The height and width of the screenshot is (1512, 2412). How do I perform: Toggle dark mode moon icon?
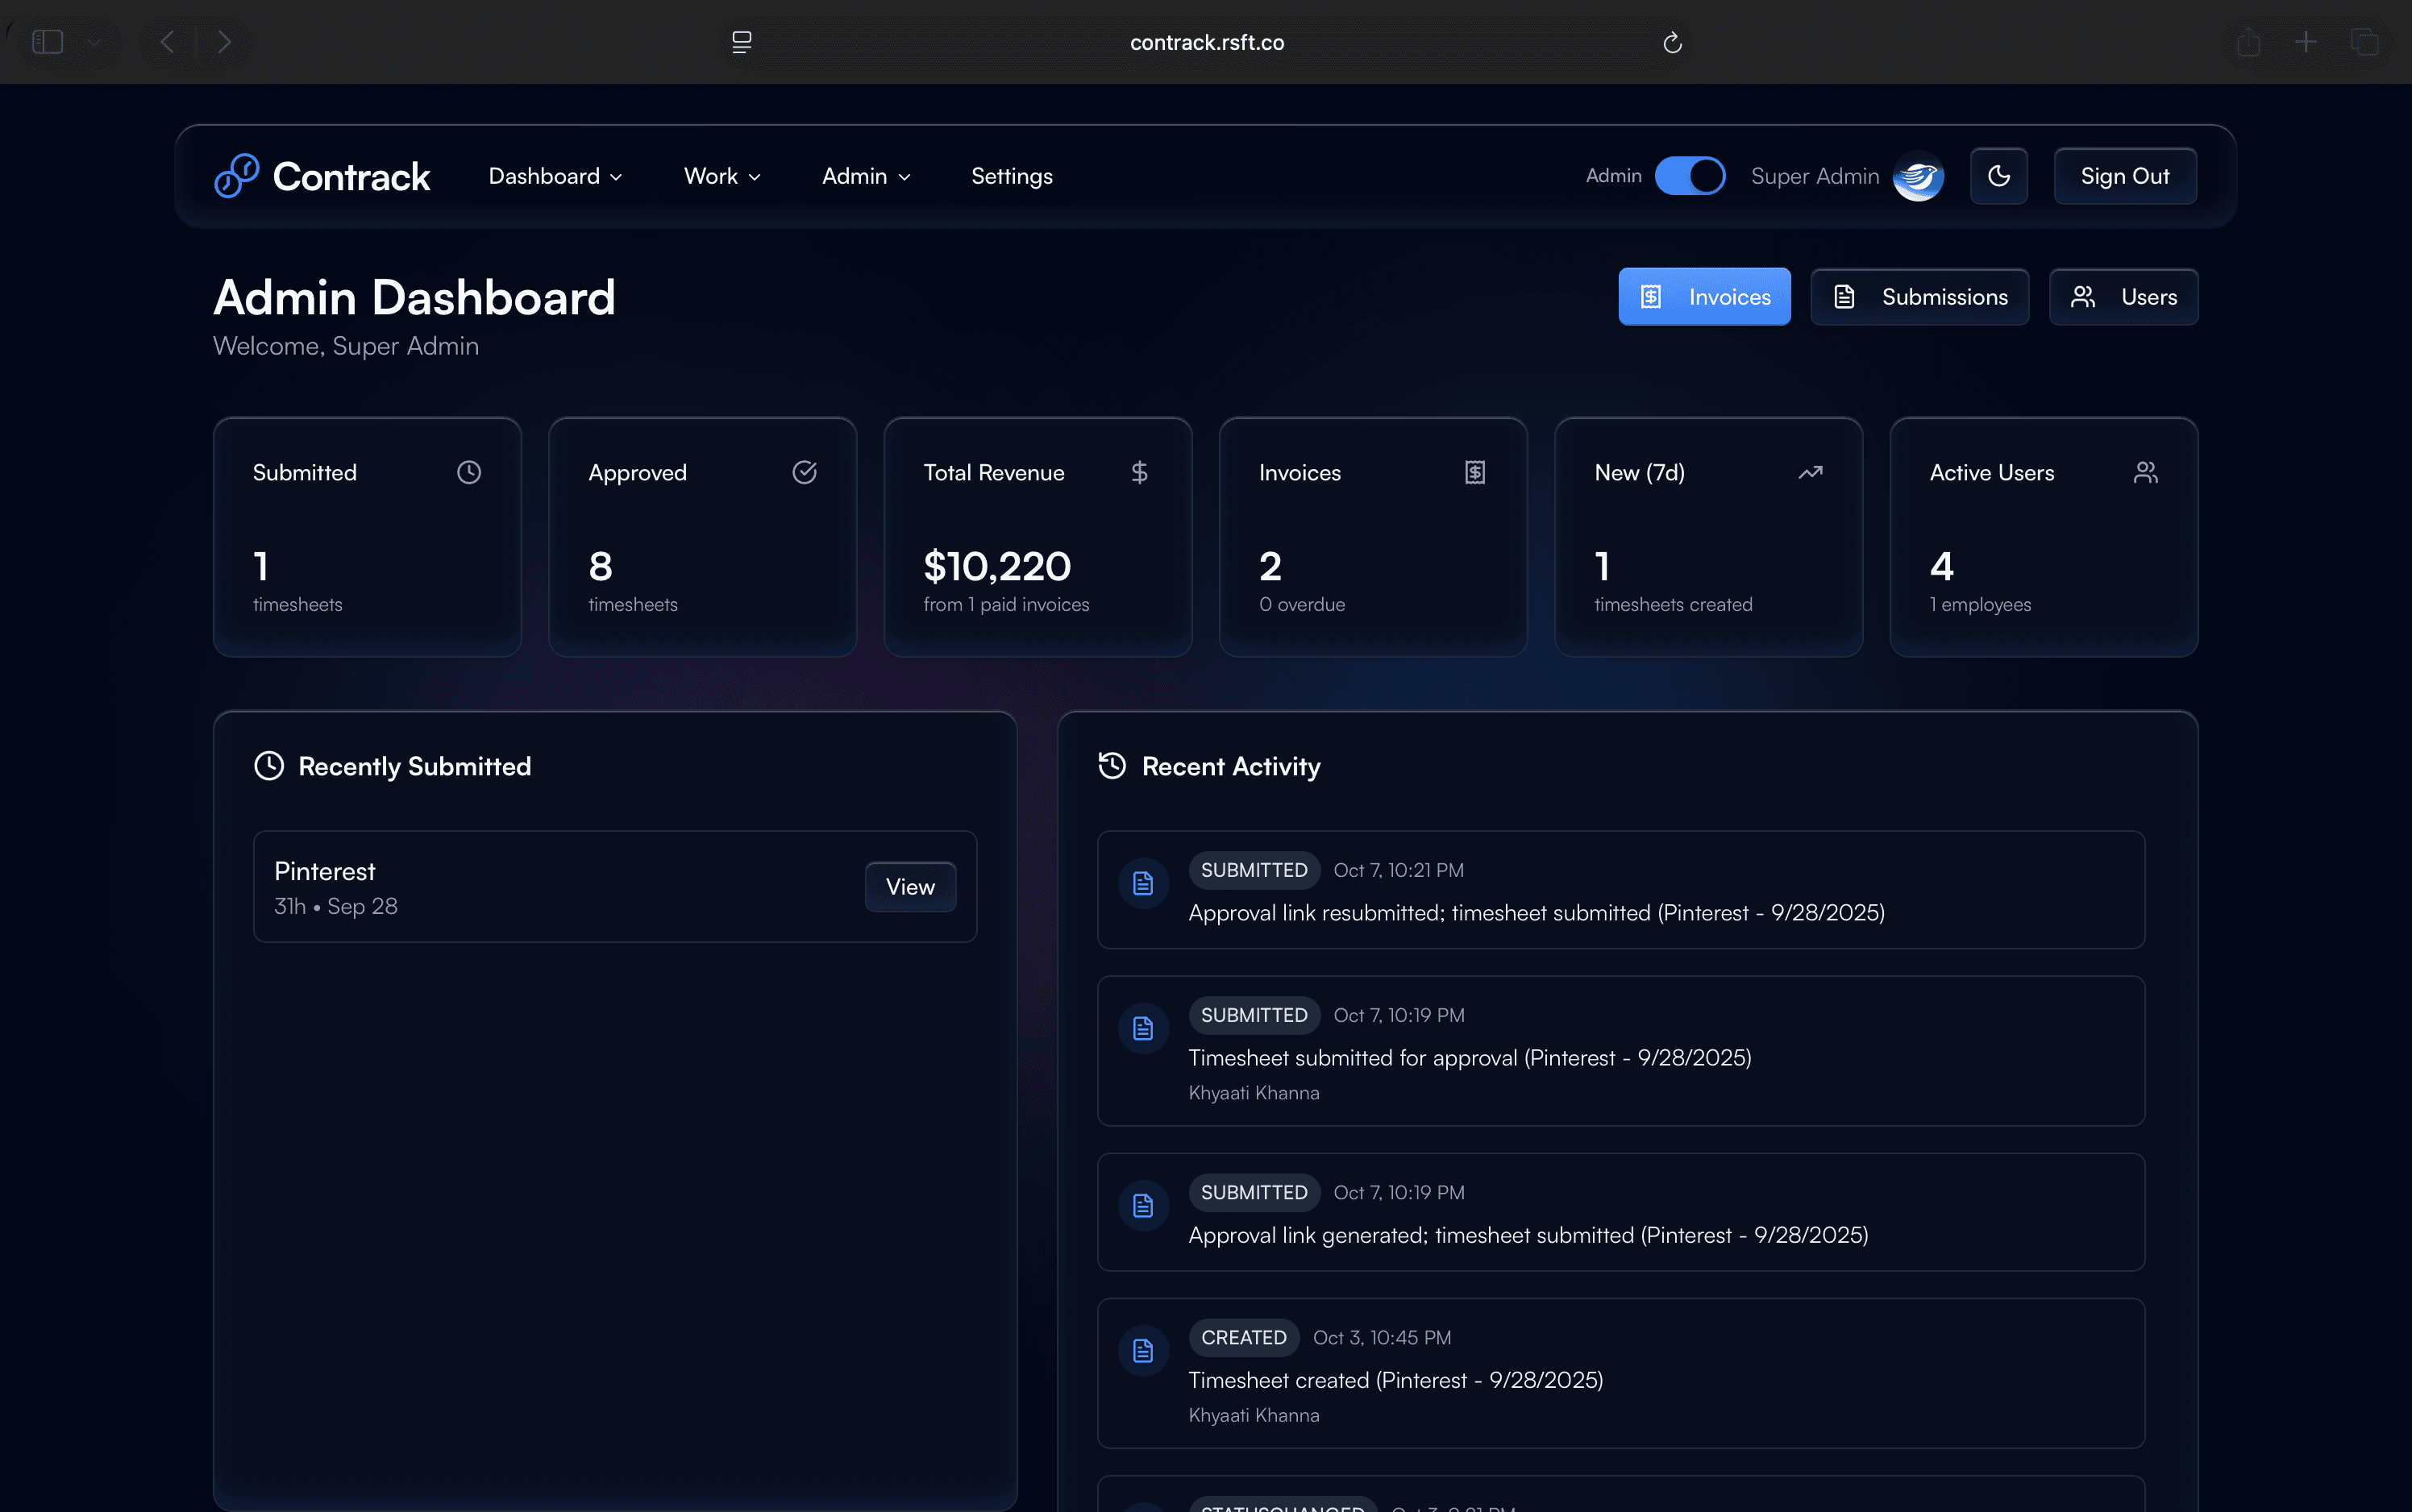[x=1998, y=176]
